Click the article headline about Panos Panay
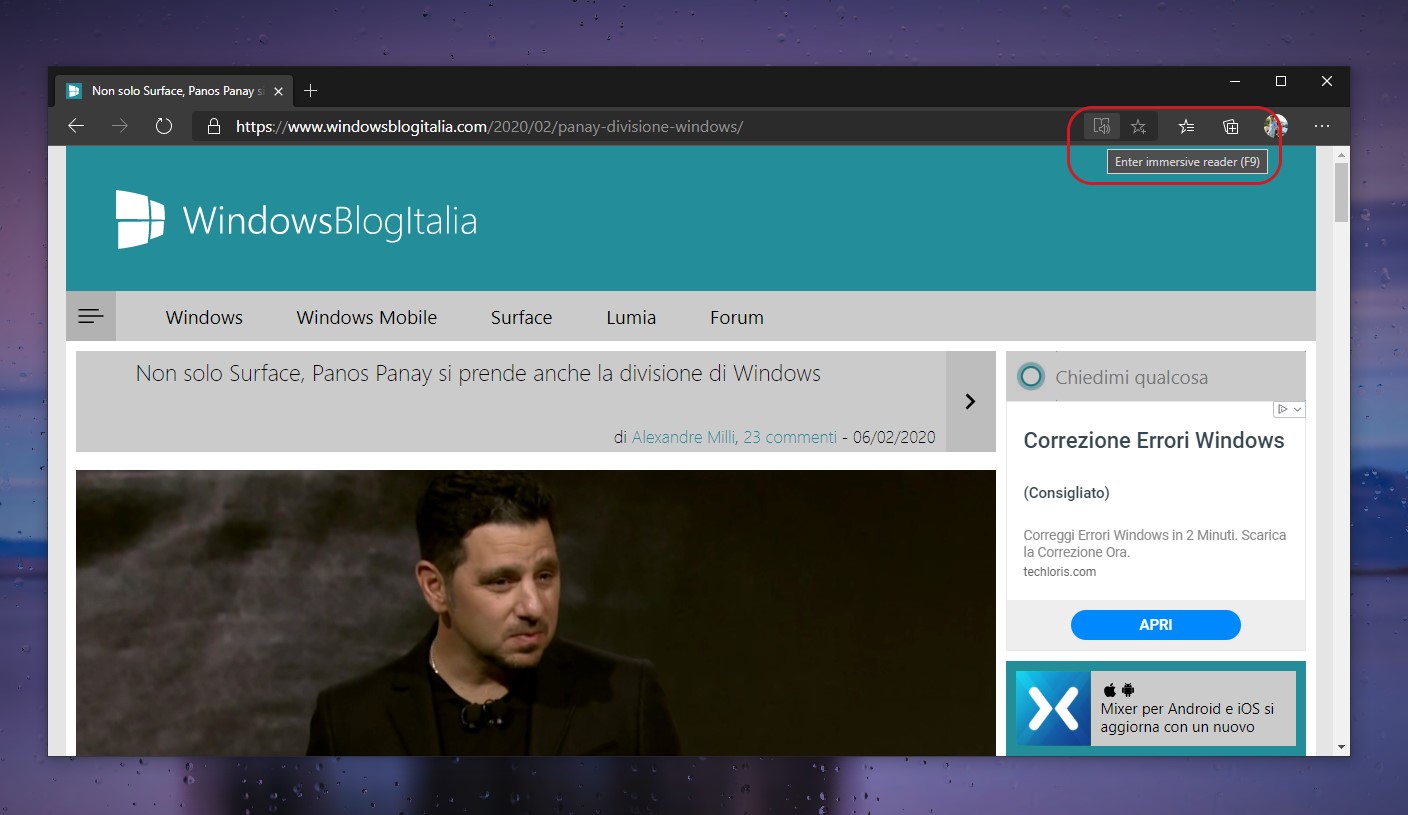 point(478,374)
